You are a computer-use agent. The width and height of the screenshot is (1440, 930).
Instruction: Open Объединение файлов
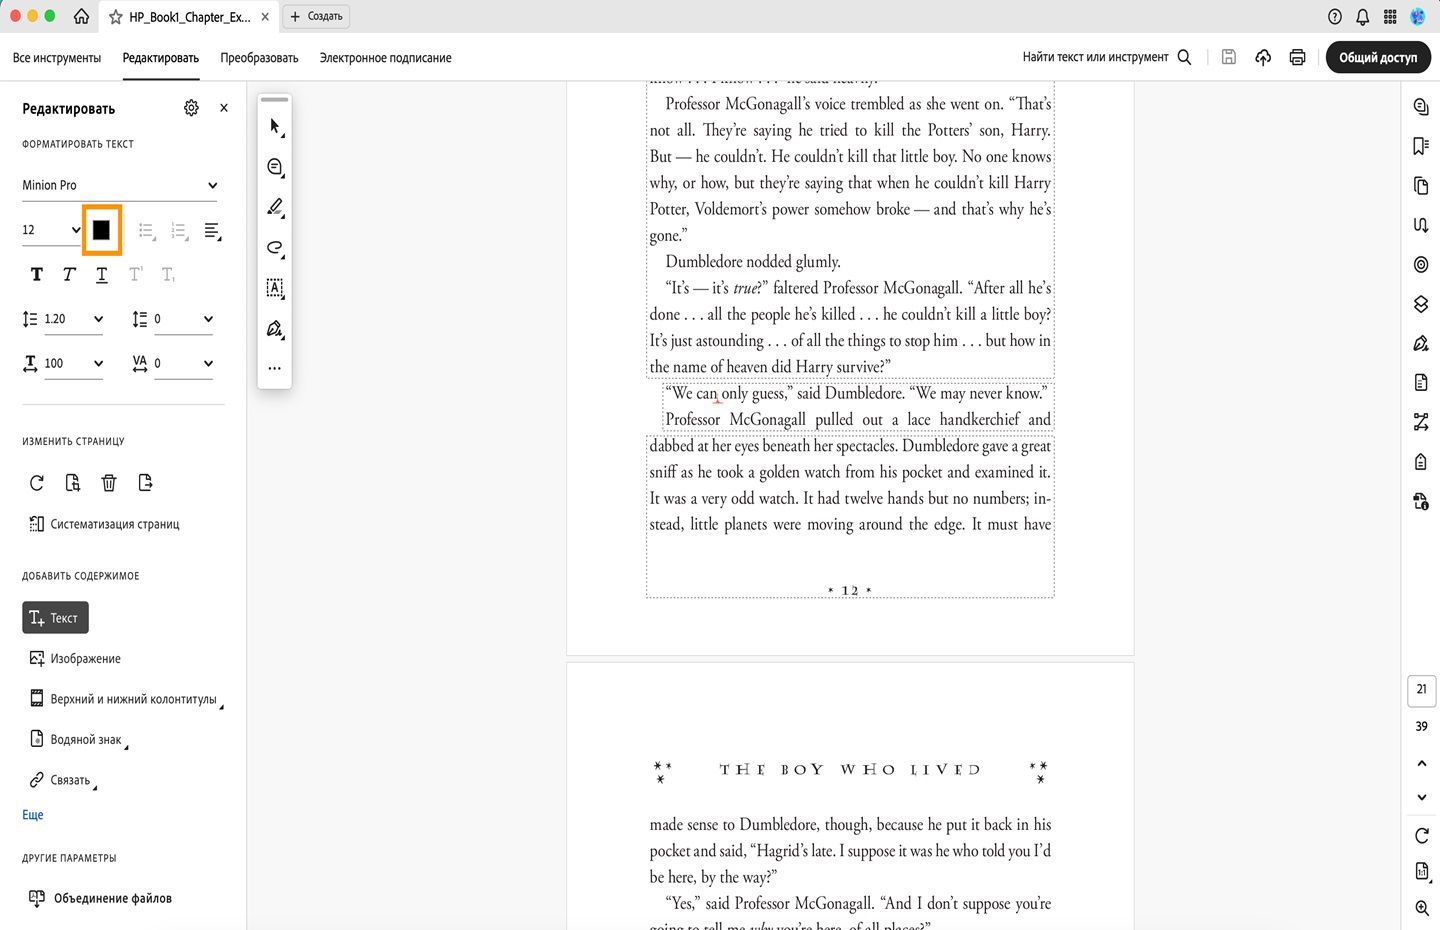coord(100,898)
